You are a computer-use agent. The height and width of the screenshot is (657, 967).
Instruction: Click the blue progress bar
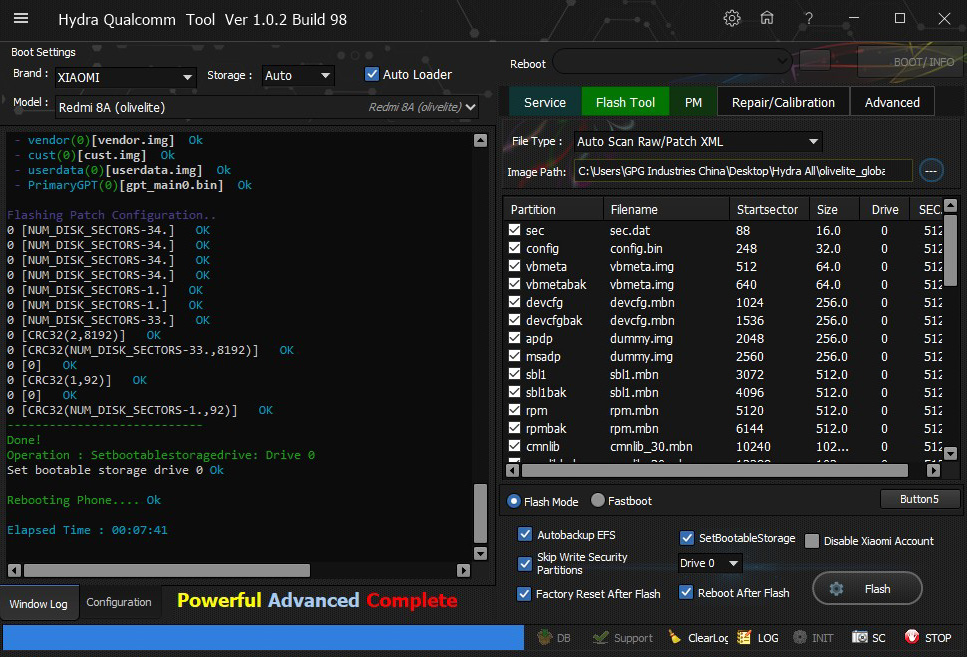(263, 637)
